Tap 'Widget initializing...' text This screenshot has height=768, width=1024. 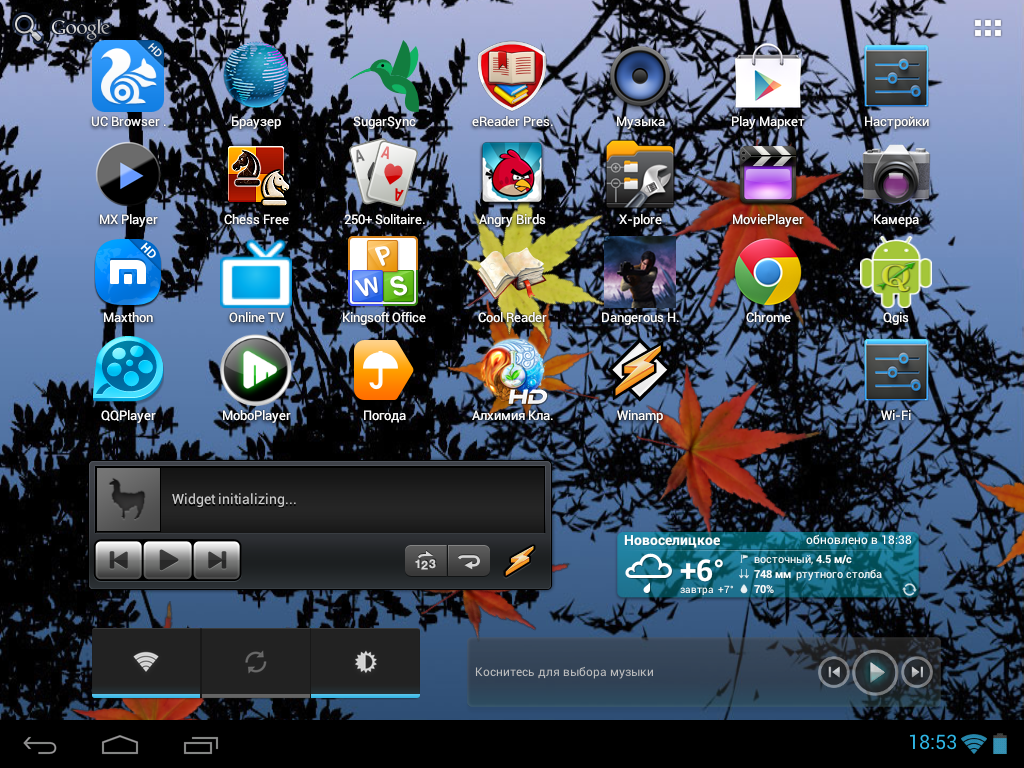click(234, 500)
